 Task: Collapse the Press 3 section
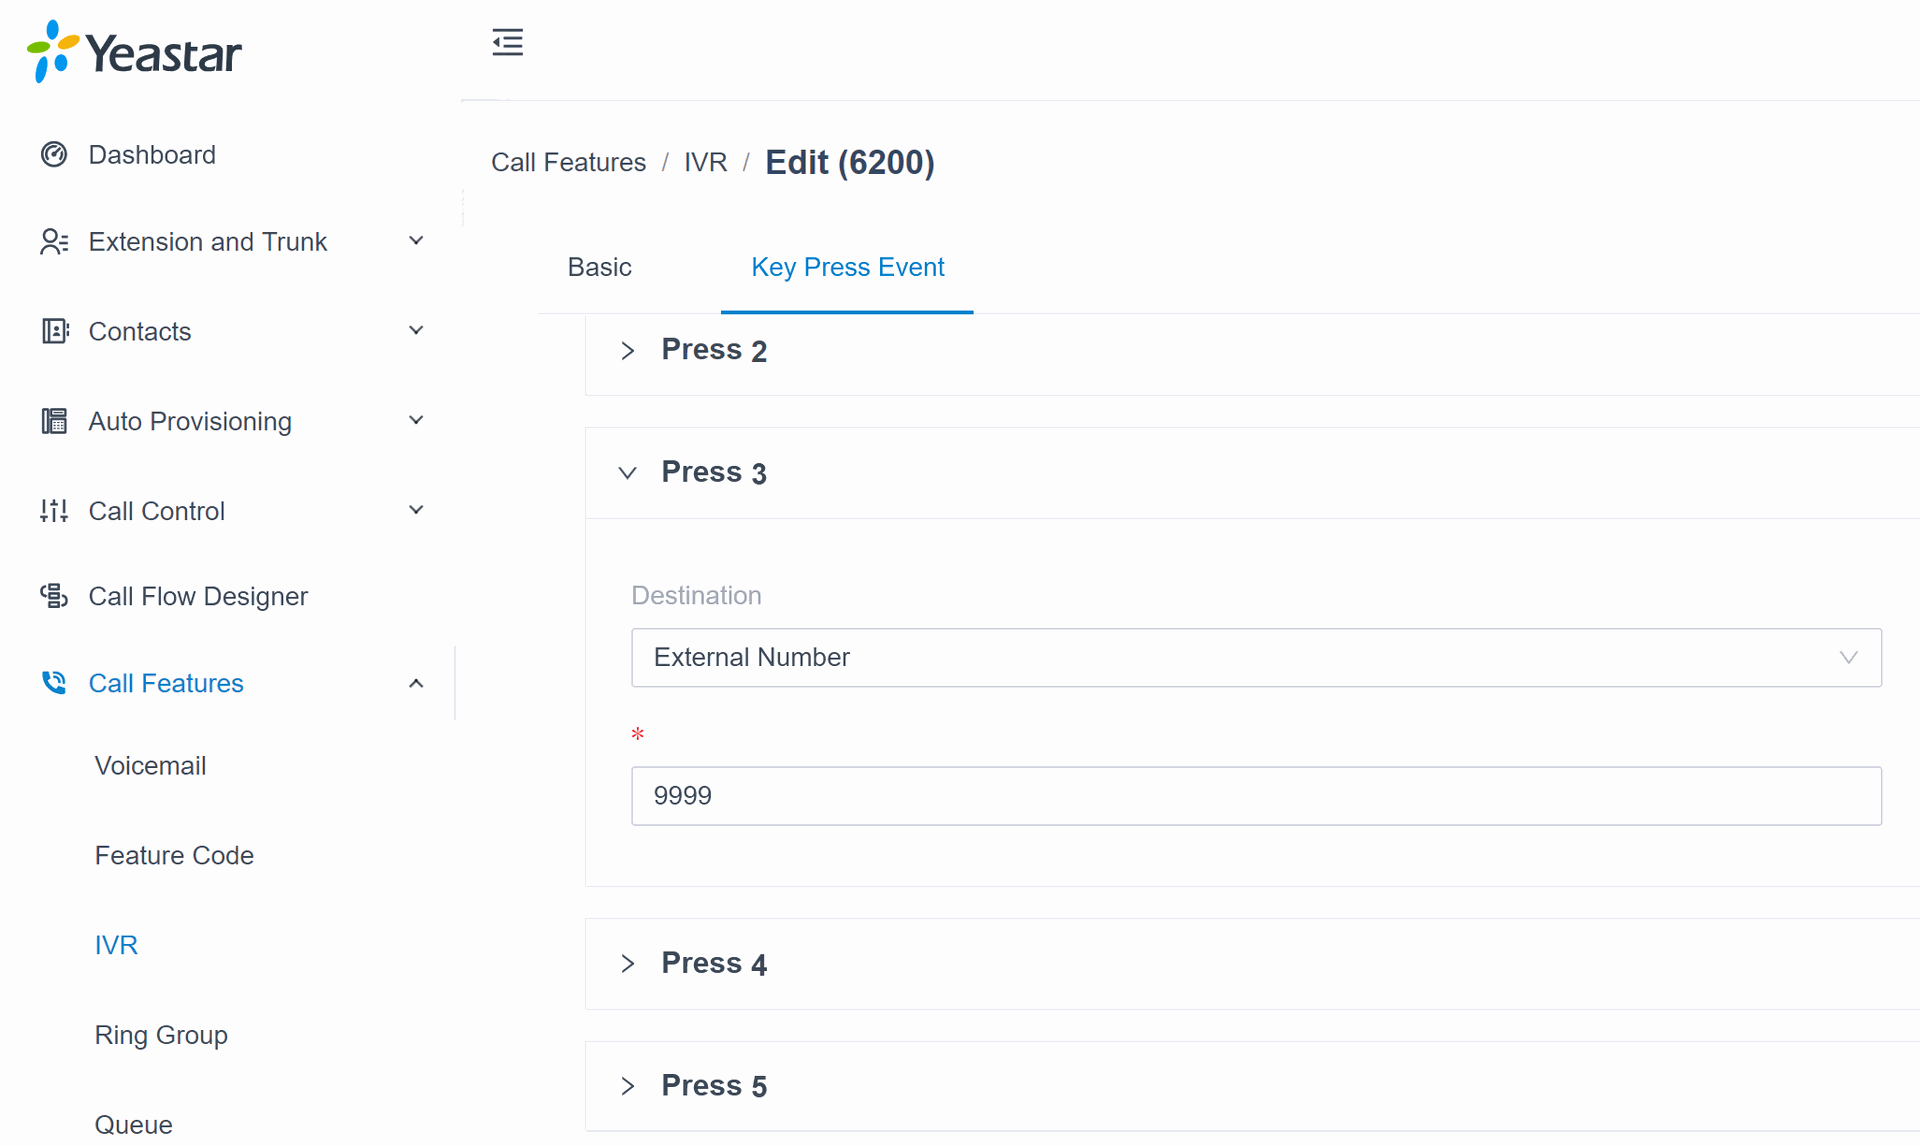coord(628,473)
